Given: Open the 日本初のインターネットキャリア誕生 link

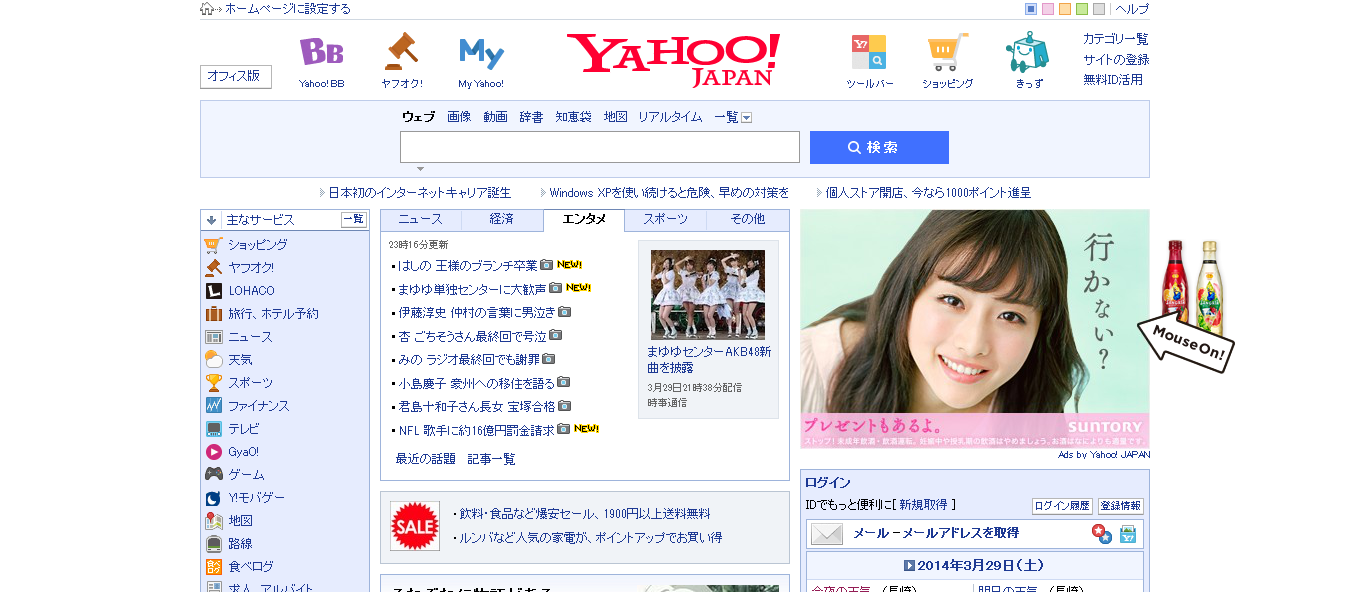Looking at the screenshot, I should click(420, 192).
